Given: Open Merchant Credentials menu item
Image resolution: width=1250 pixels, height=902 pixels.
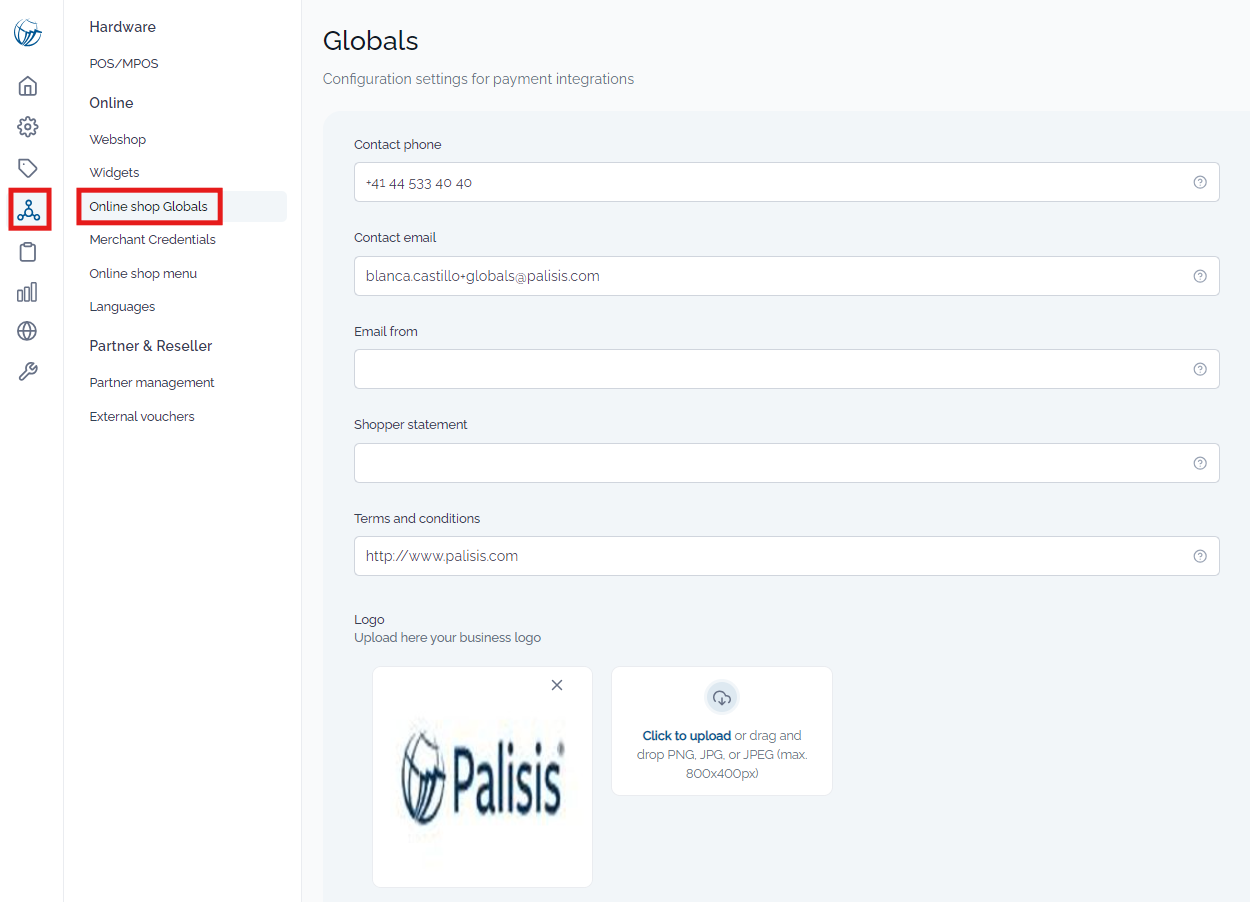Looking at the screenshot, I should tap(152, 240).
